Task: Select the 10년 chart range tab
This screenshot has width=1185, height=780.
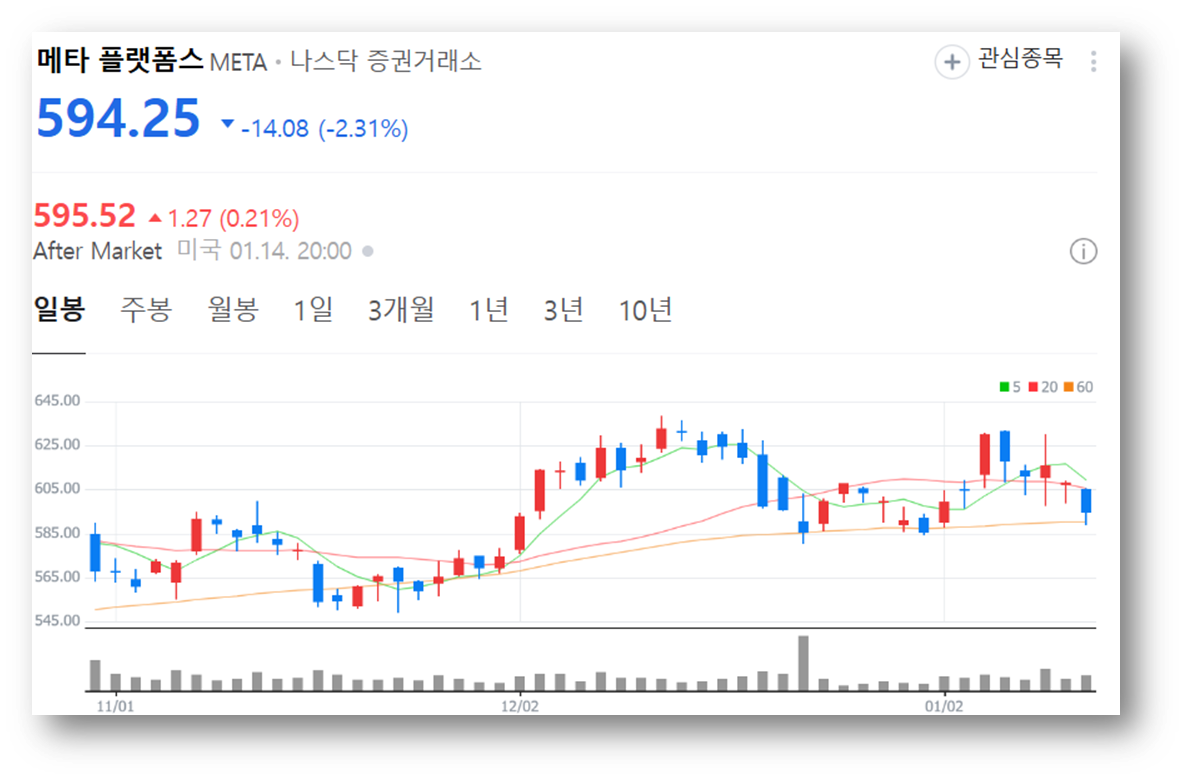Action: tap(645, 309)
